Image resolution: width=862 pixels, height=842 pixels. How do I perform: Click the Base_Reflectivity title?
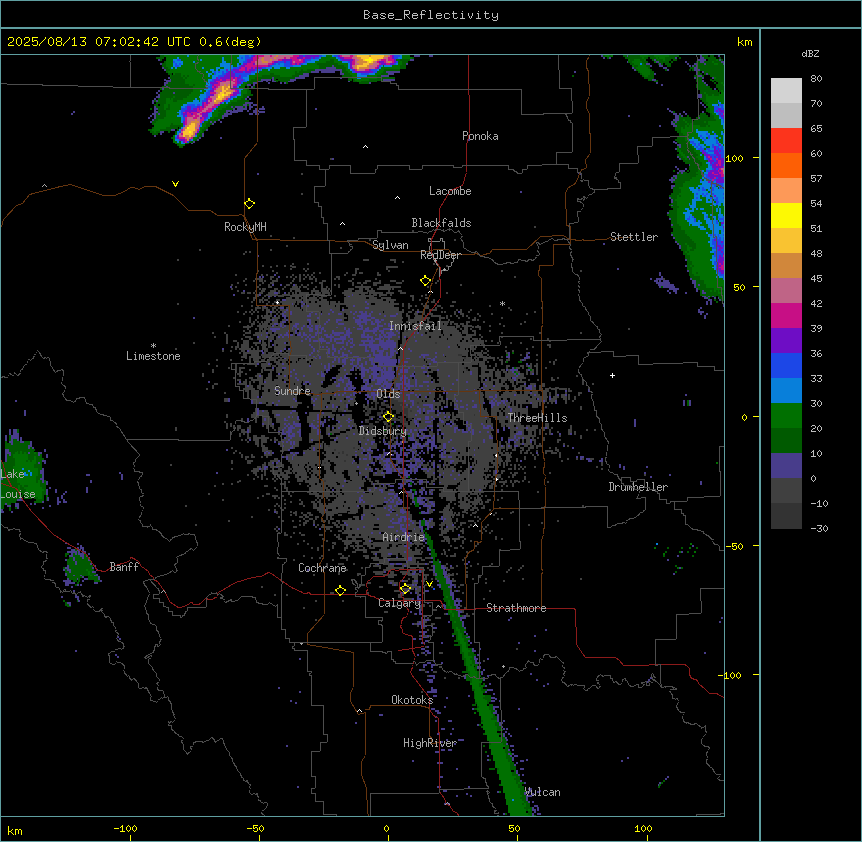[431, 15]
